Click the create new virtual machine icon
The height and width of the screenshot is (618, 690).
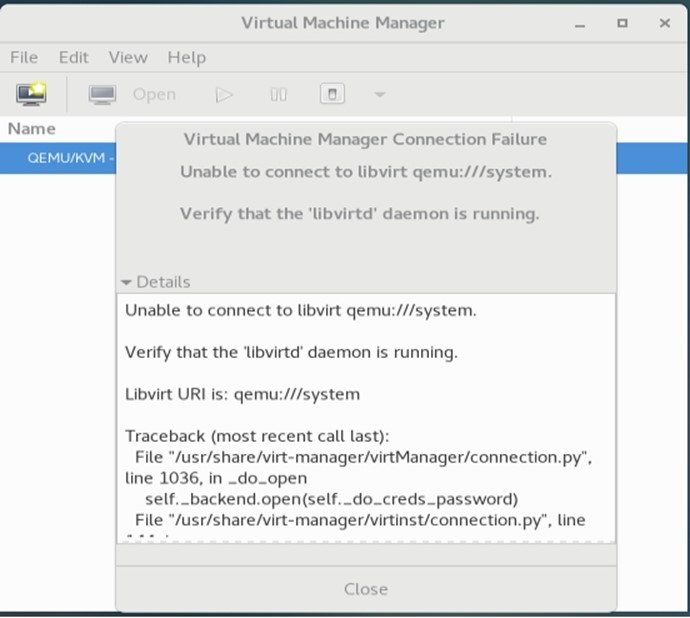[31, 94]
